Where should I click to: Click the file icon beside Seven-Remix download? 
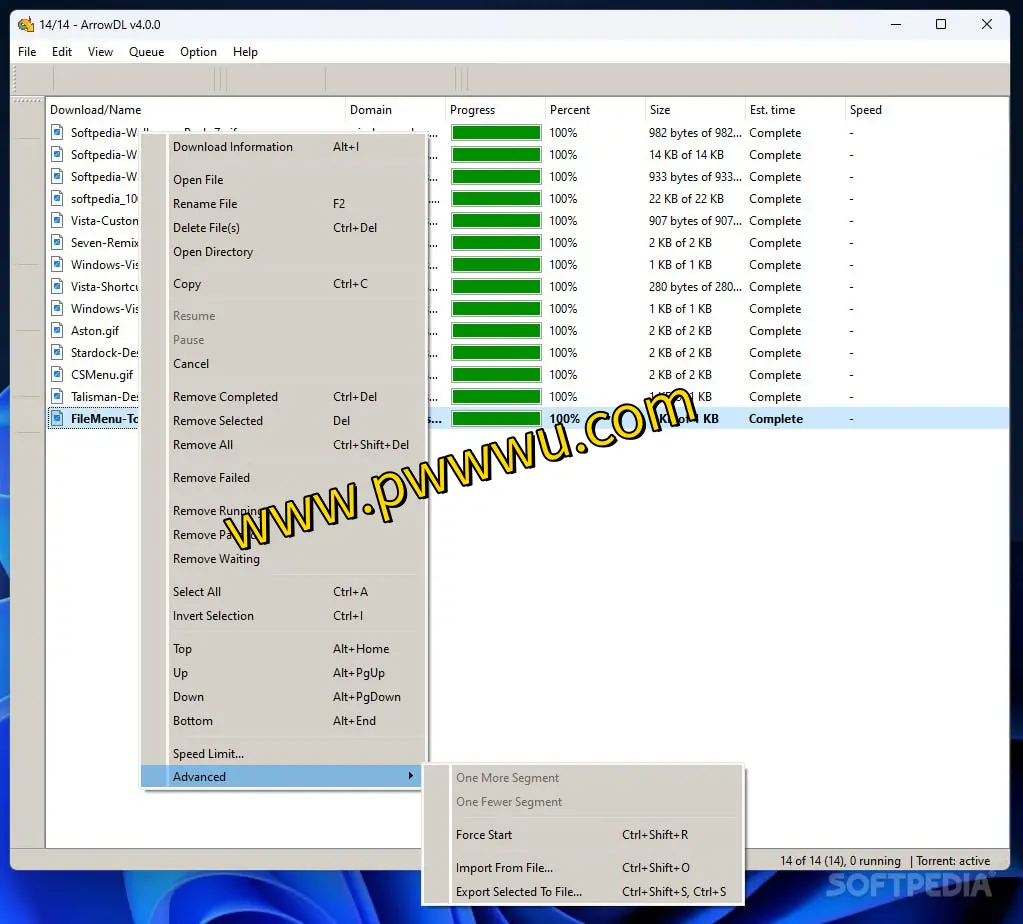[59, 243]
